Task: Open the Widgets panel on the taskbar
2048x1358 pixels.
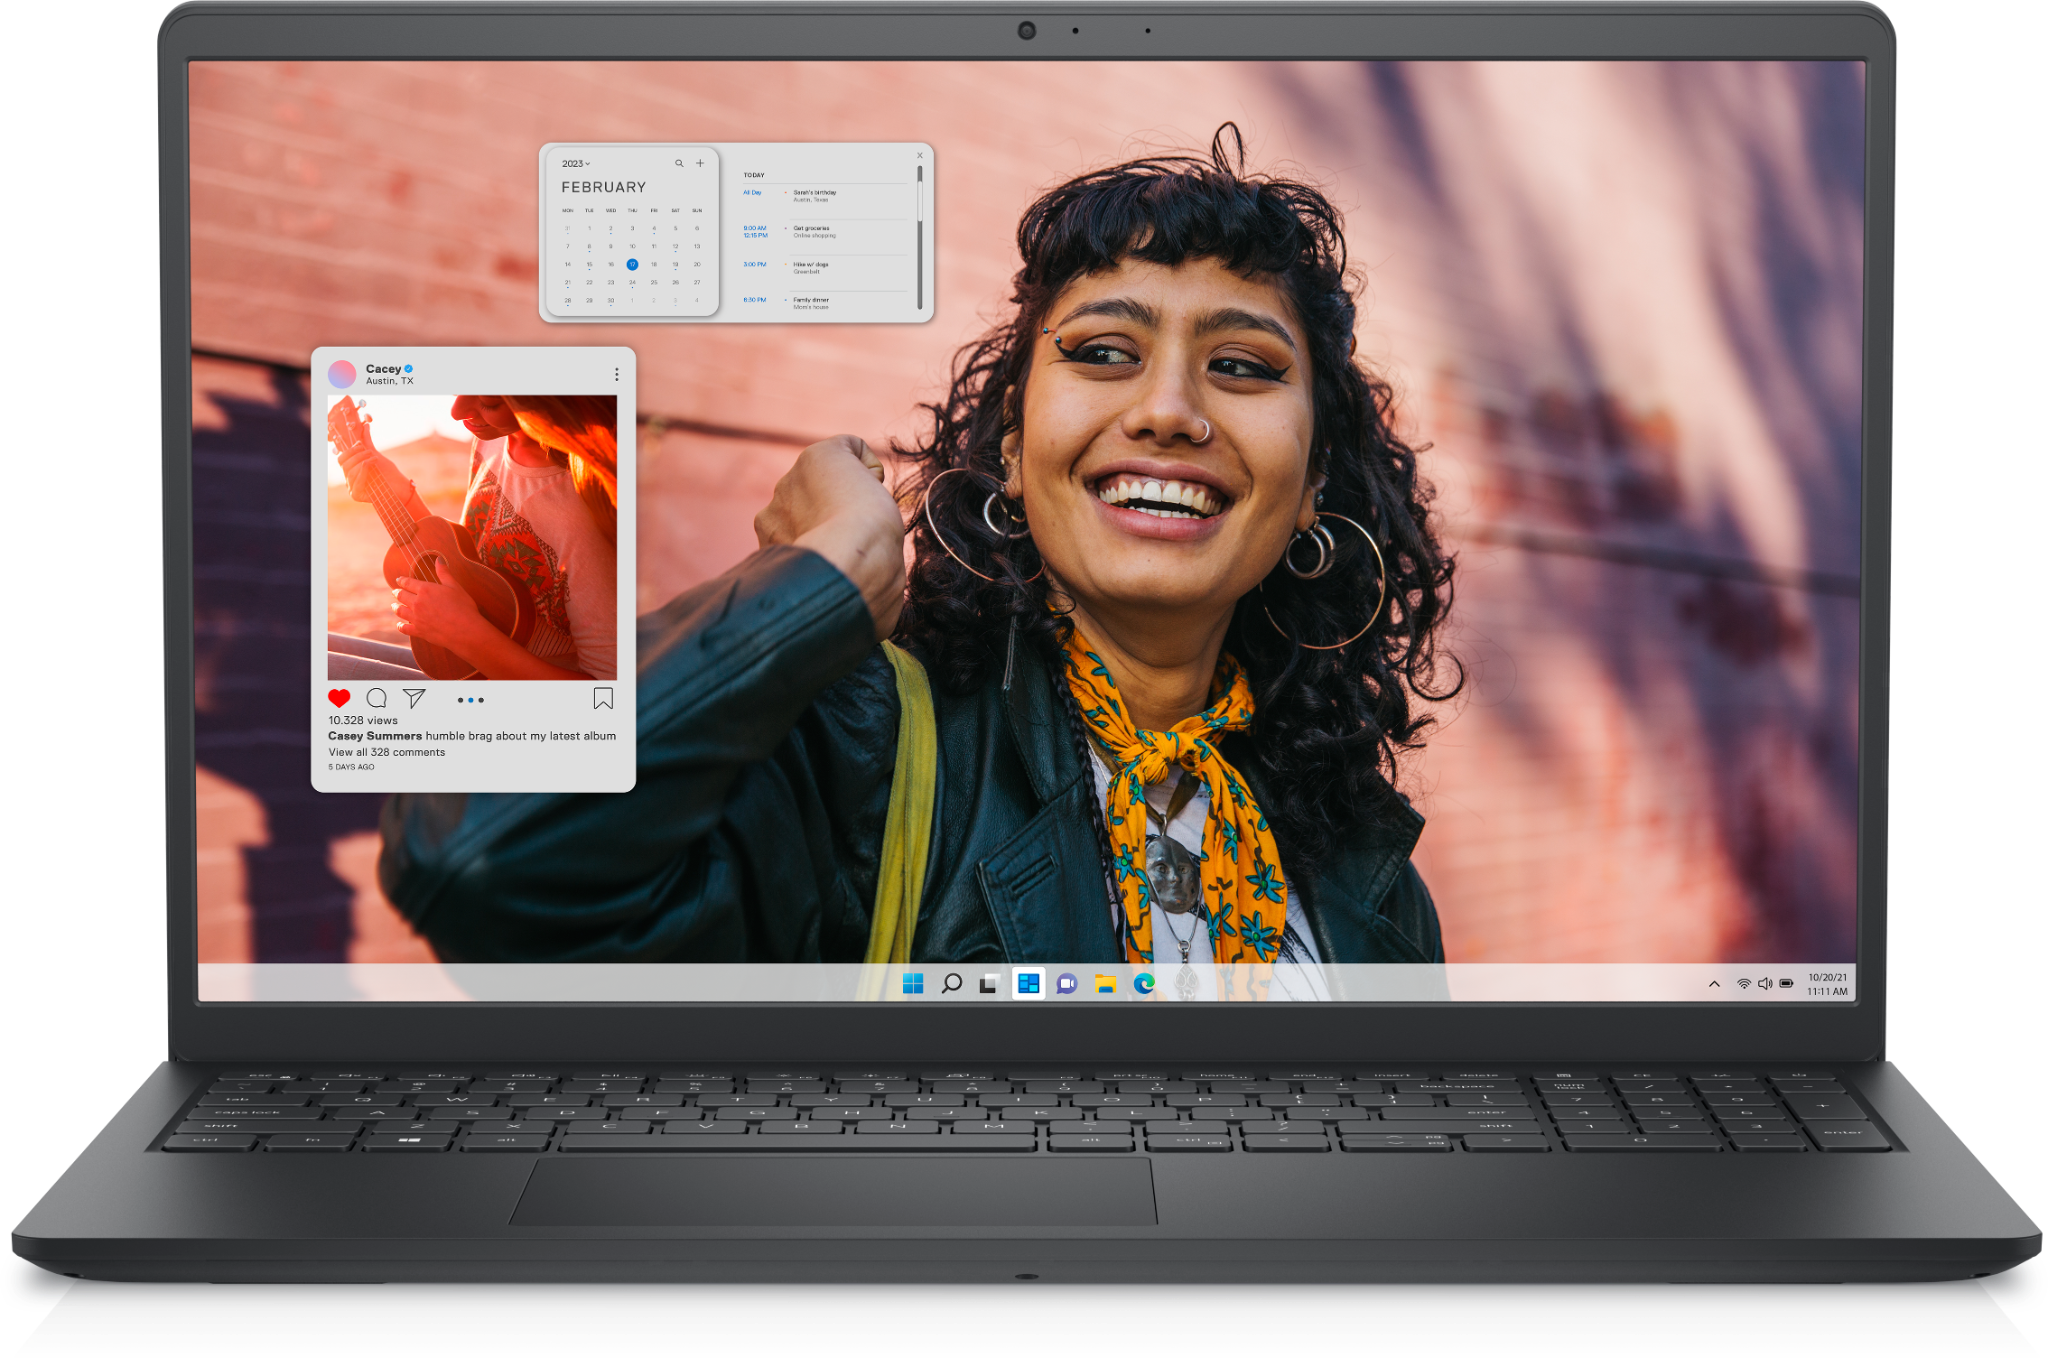Action: 1028,984
